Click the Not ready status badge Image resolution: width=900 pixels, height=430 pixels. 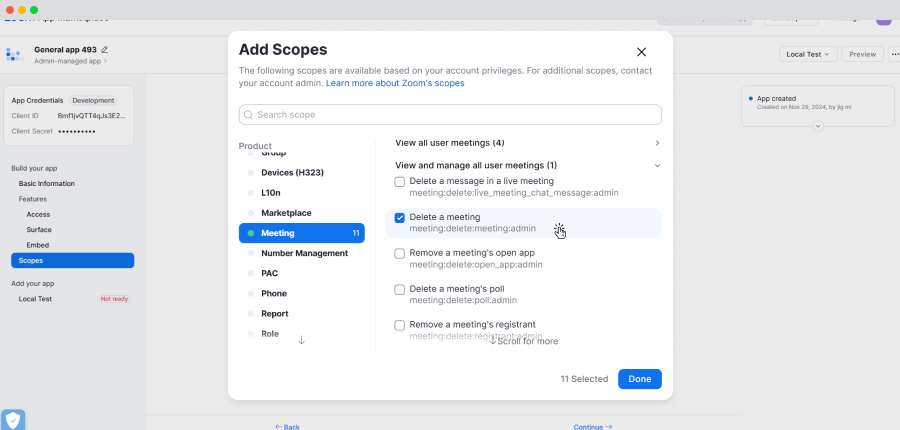(x=114, y=299)
